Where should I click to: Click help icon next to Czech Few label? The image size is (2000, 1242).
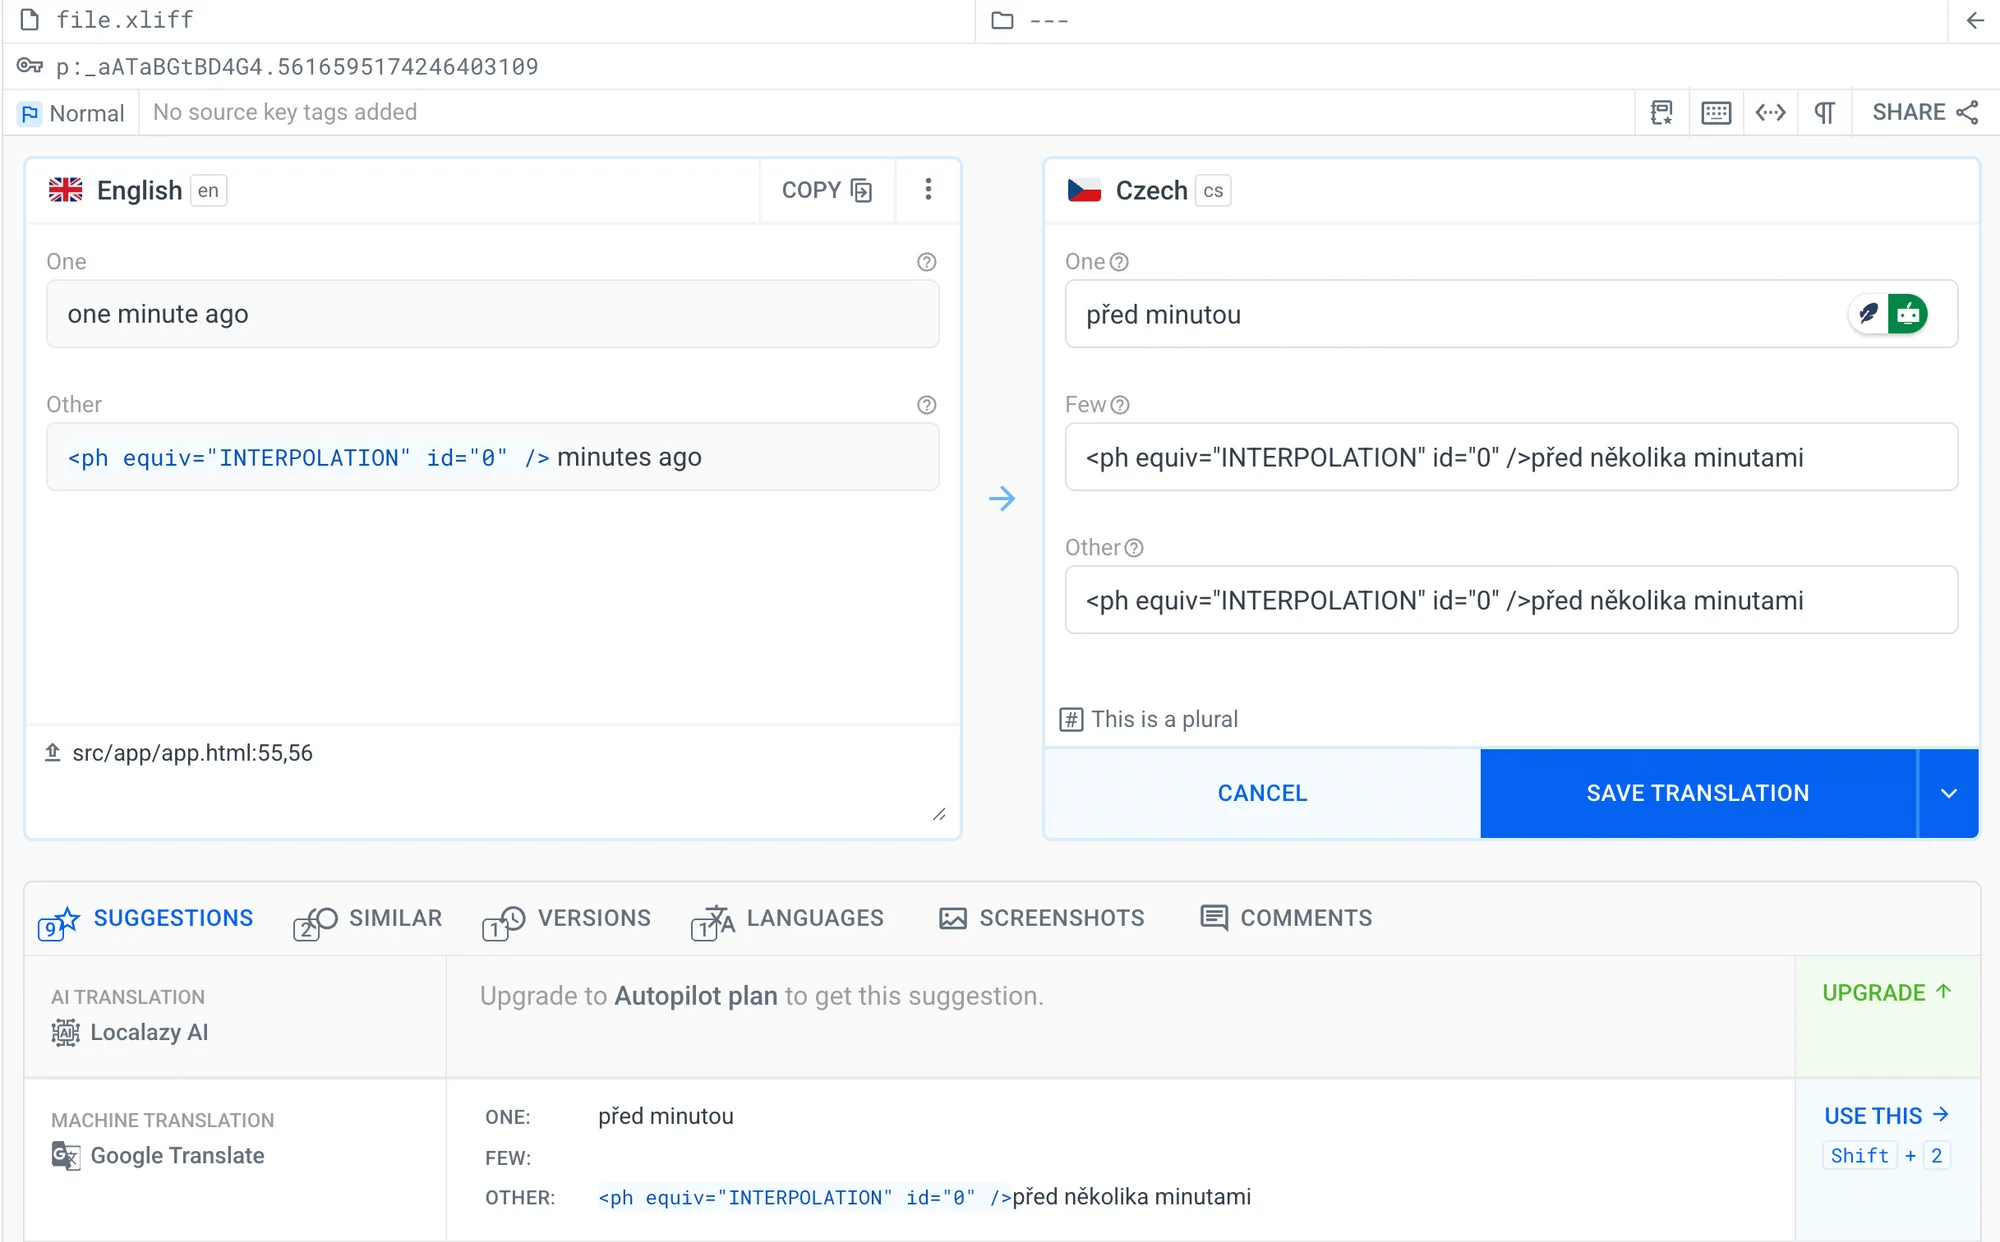[1120, 405]
